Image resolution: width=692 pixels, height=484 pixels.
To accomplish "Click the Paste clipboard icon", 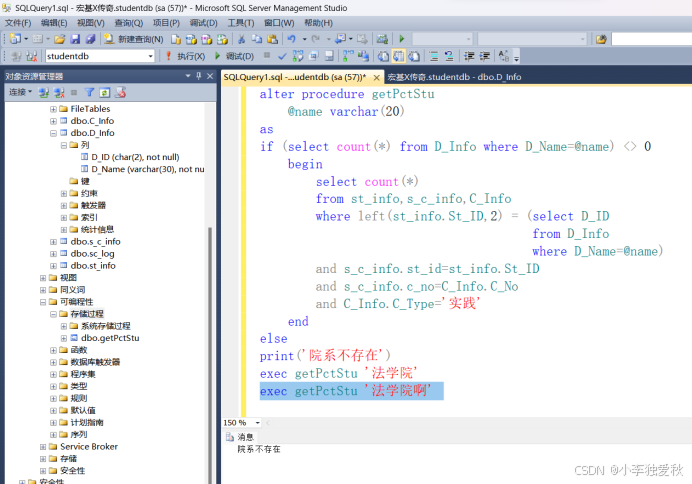I will pos(272,39).
